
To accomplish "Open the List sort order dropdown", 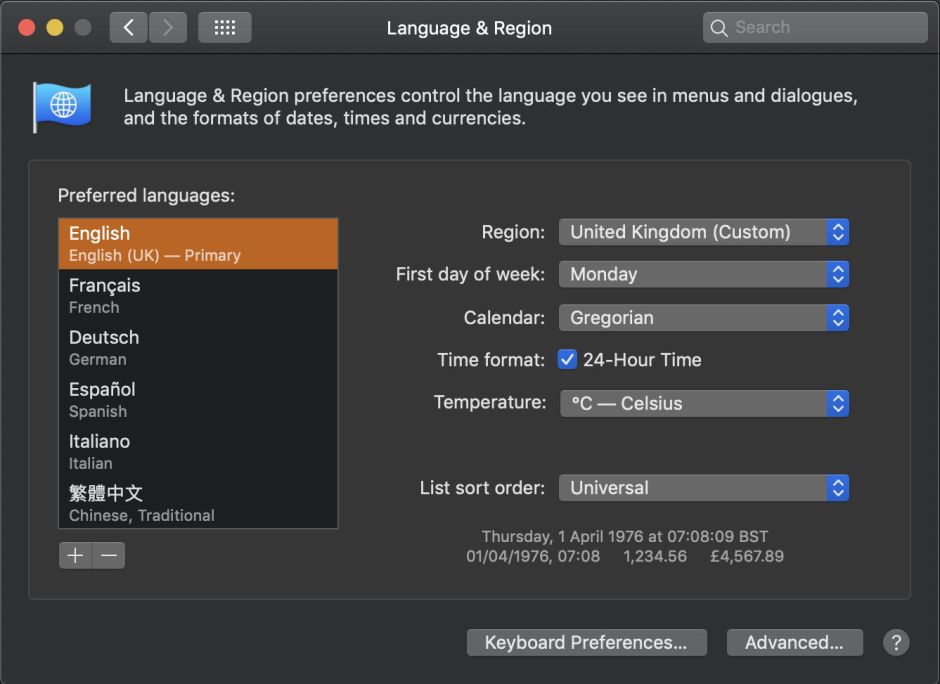I will (703, 488).
